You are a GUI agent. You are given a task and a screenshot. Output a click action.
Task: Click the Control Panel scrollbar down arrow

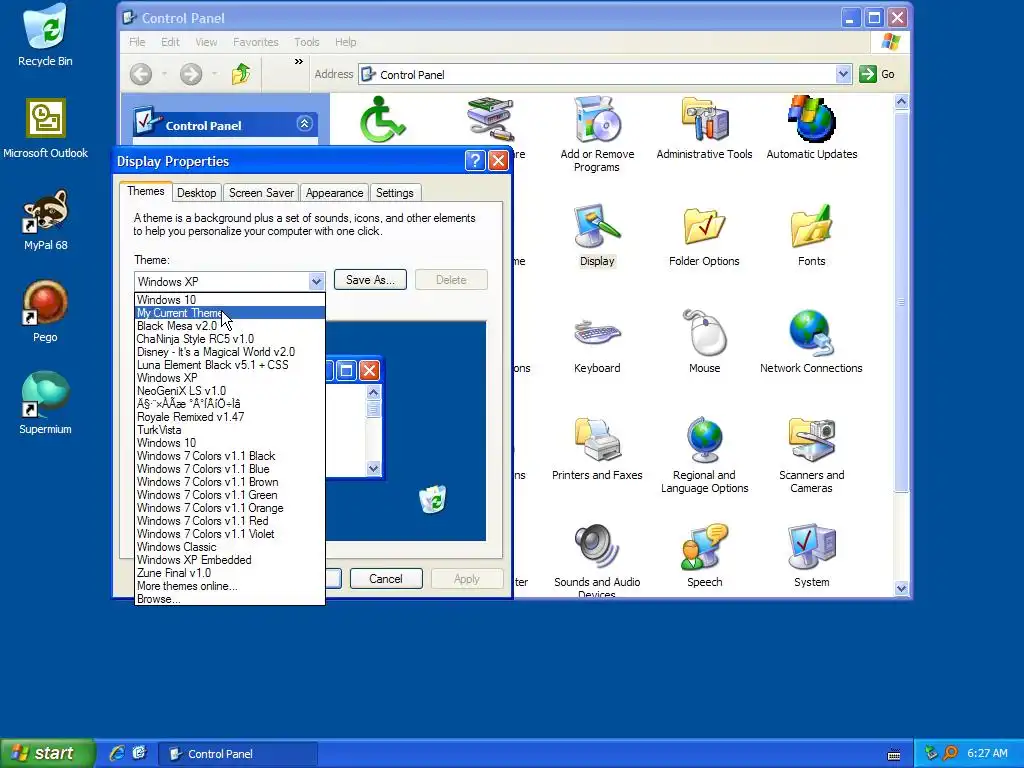click(901, 588)
